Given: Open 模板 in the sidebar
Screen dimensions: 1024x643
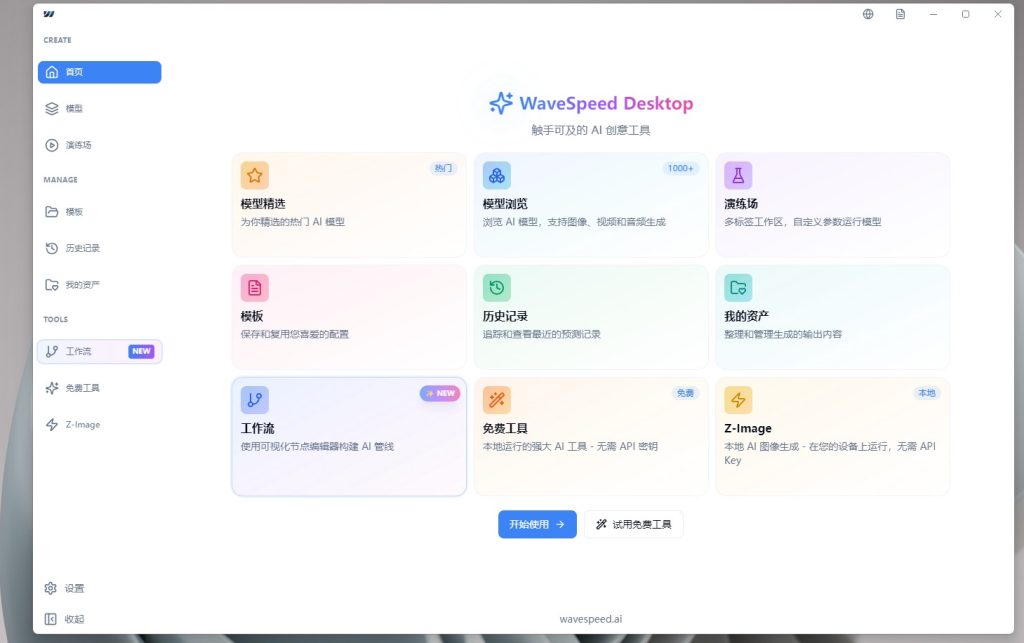Looking at the screenshot, I should (x=99, y=212).
